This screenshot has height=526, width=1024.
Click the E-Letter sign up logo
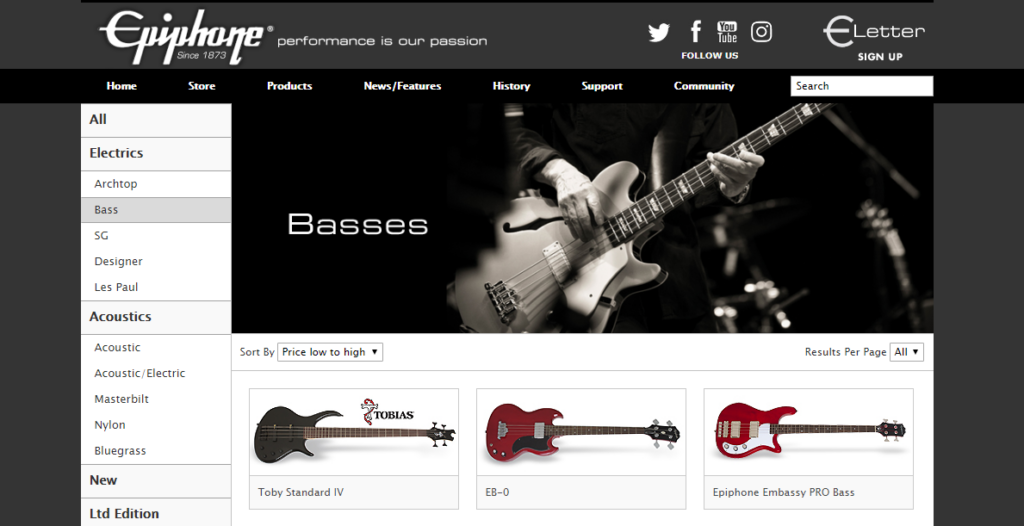(x=874, y=39)
